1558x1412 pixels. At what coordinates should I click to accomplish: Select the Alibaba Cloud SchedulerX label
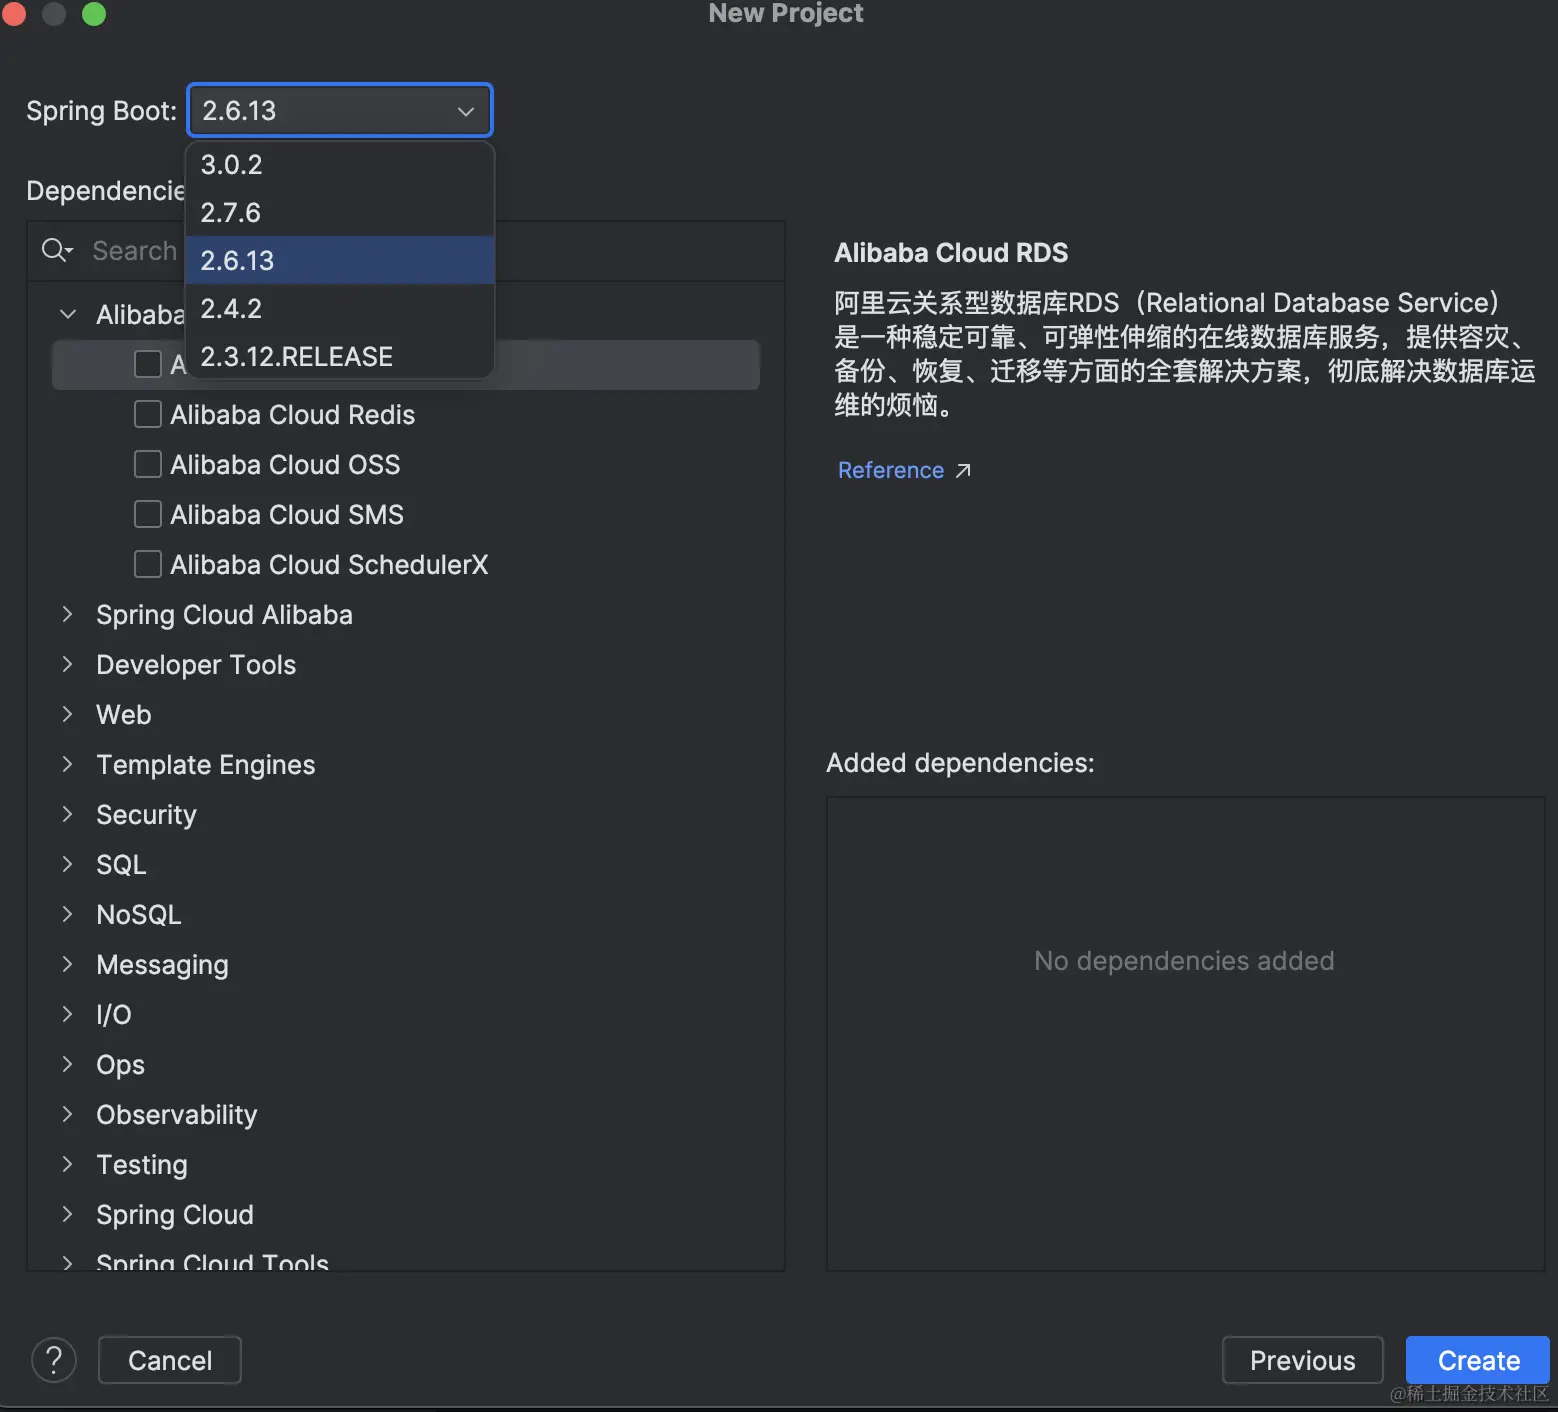click(x=329, y=564)
